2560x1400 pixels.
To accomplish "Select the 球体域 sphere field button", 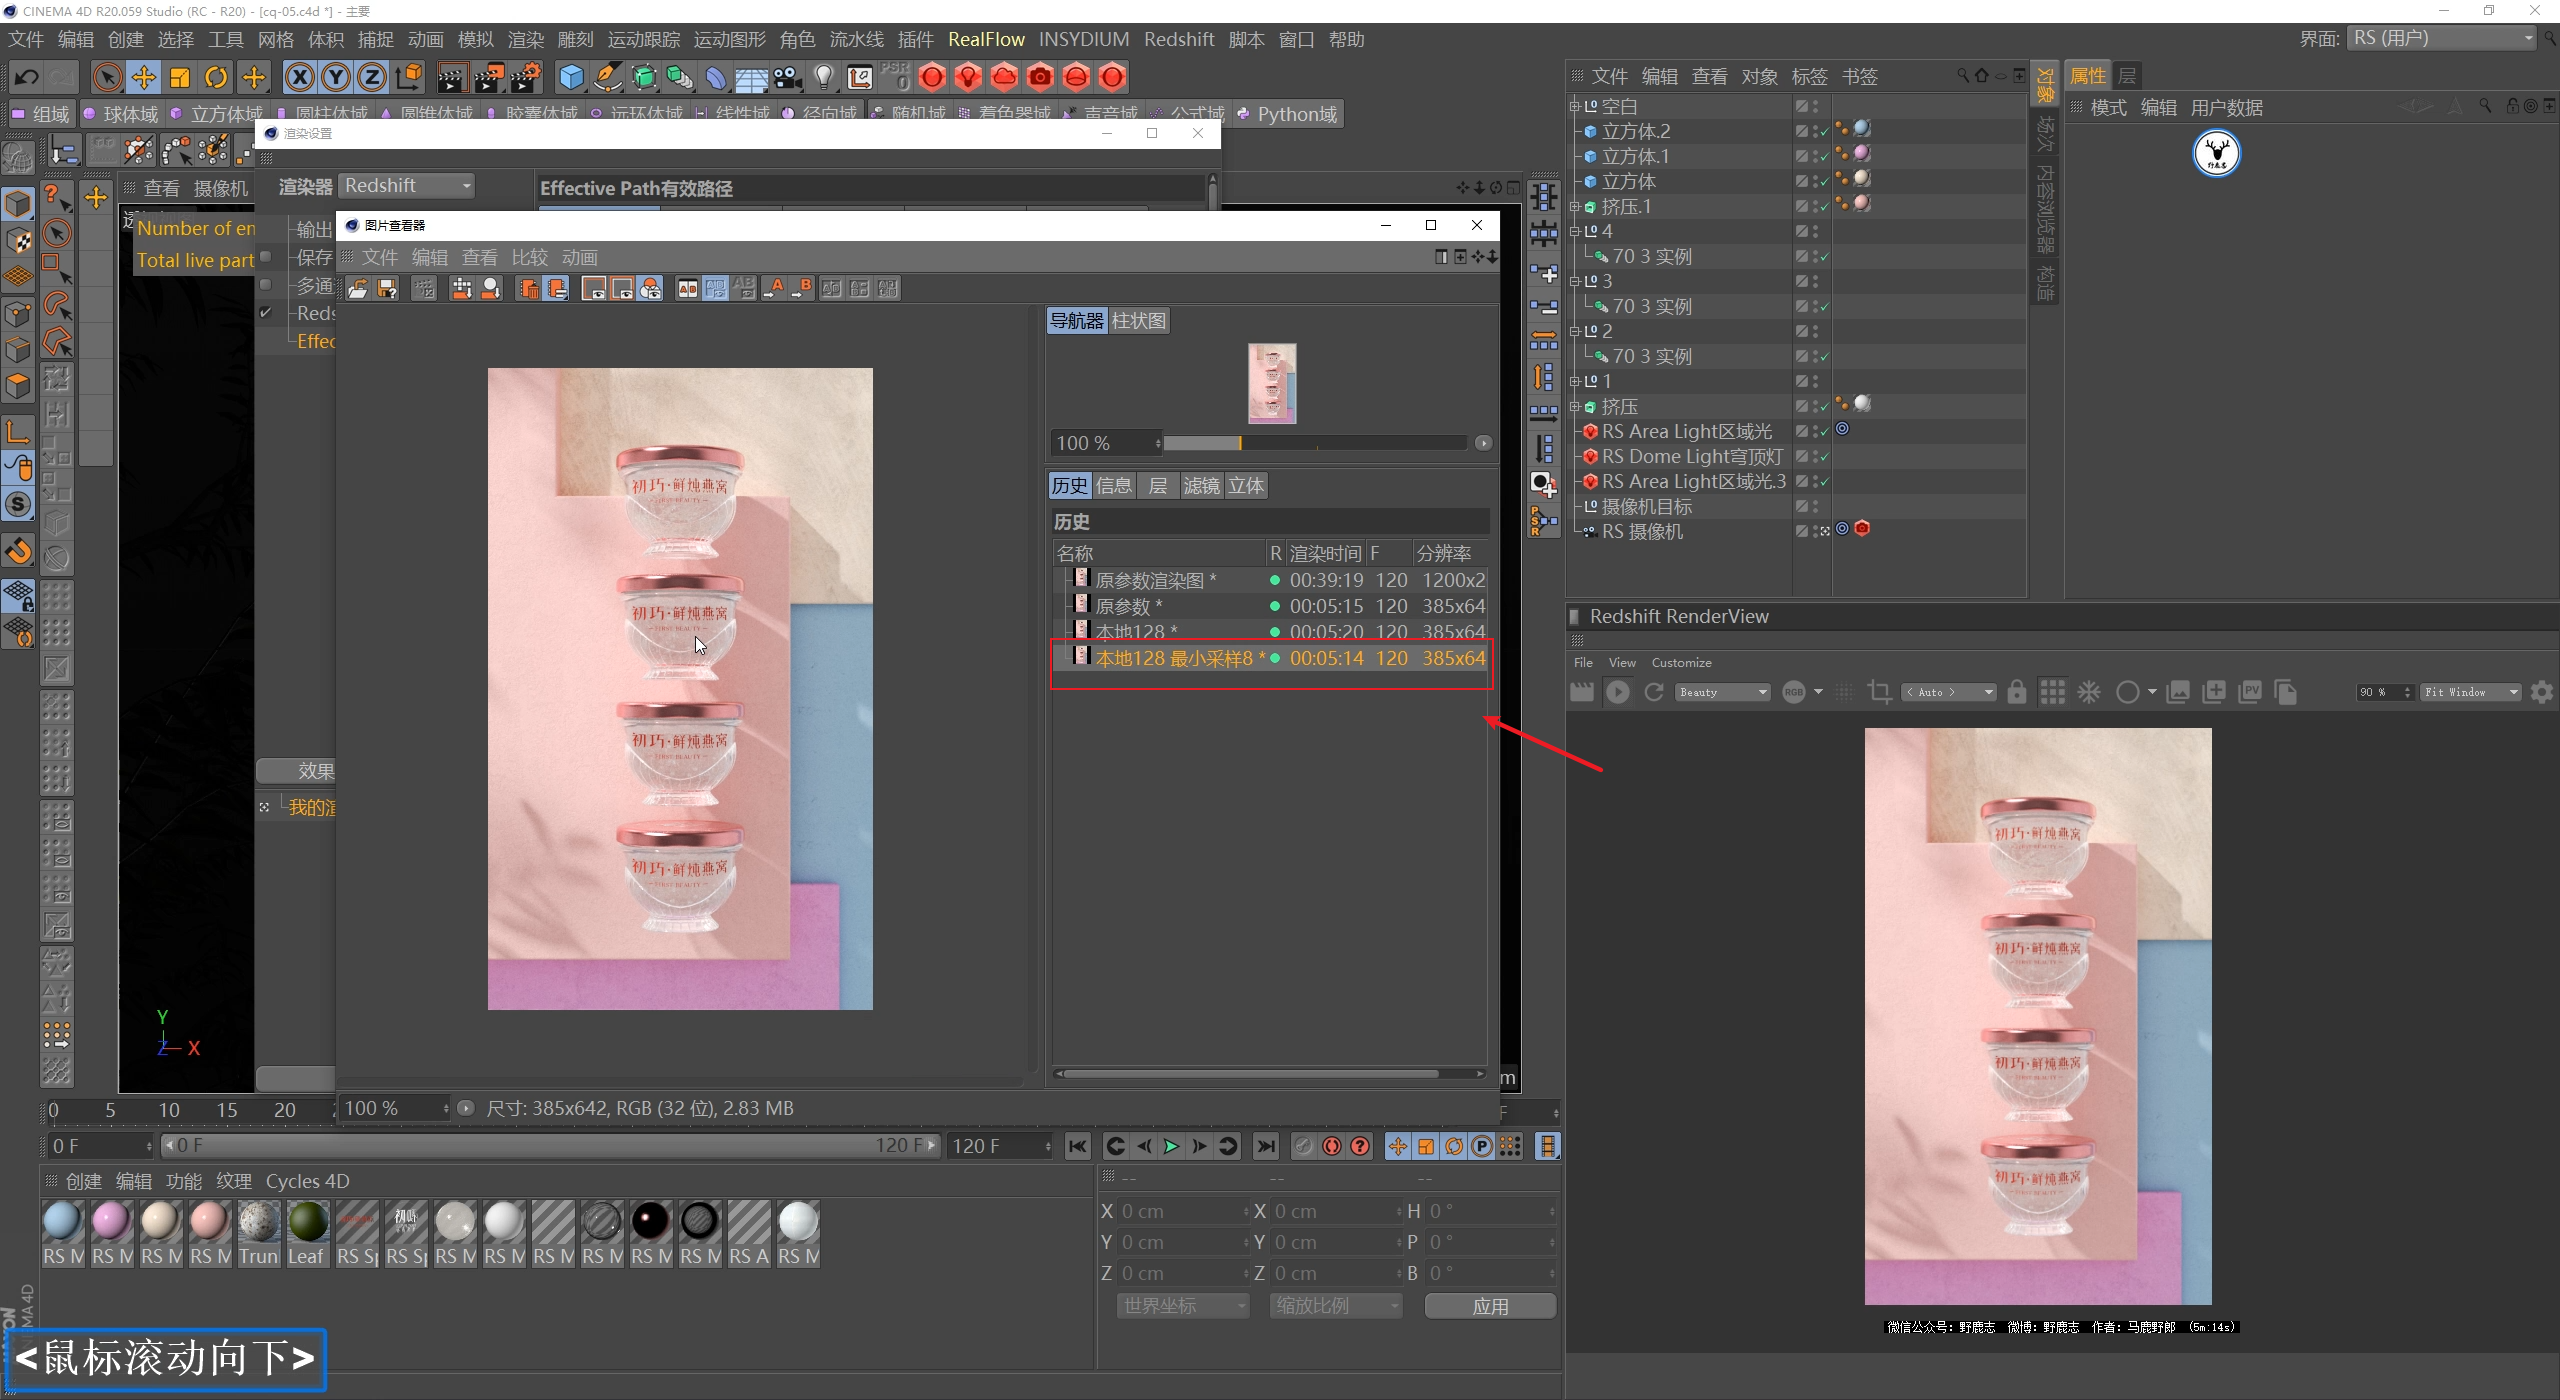I will tap(120, 114).
